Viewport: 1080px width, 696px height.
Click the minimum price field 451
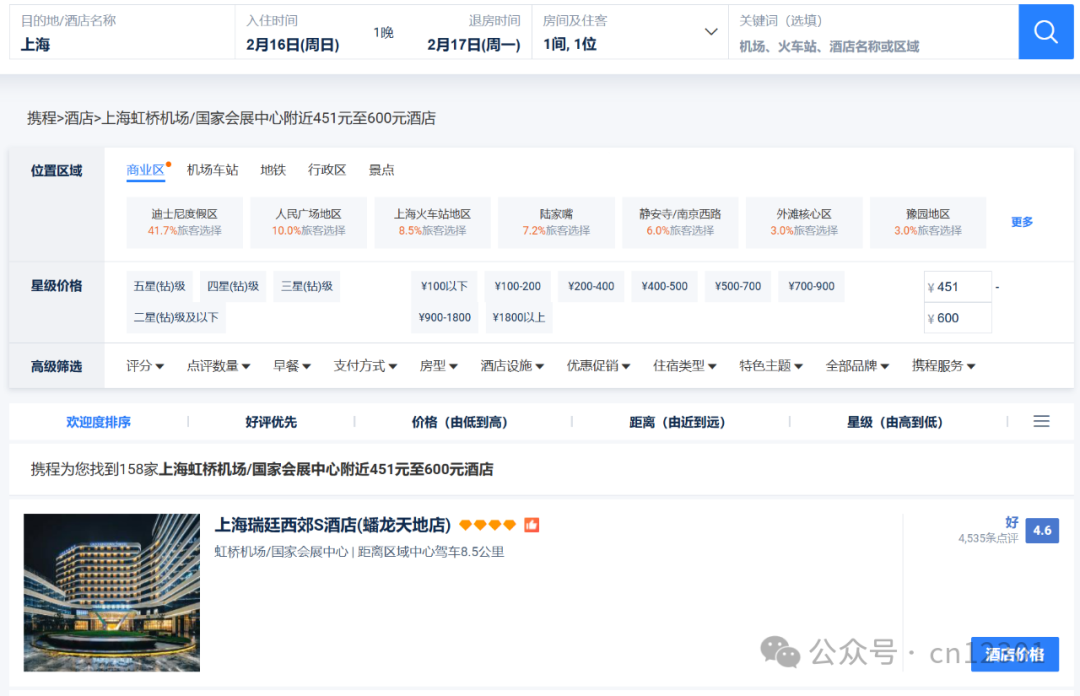957,287
